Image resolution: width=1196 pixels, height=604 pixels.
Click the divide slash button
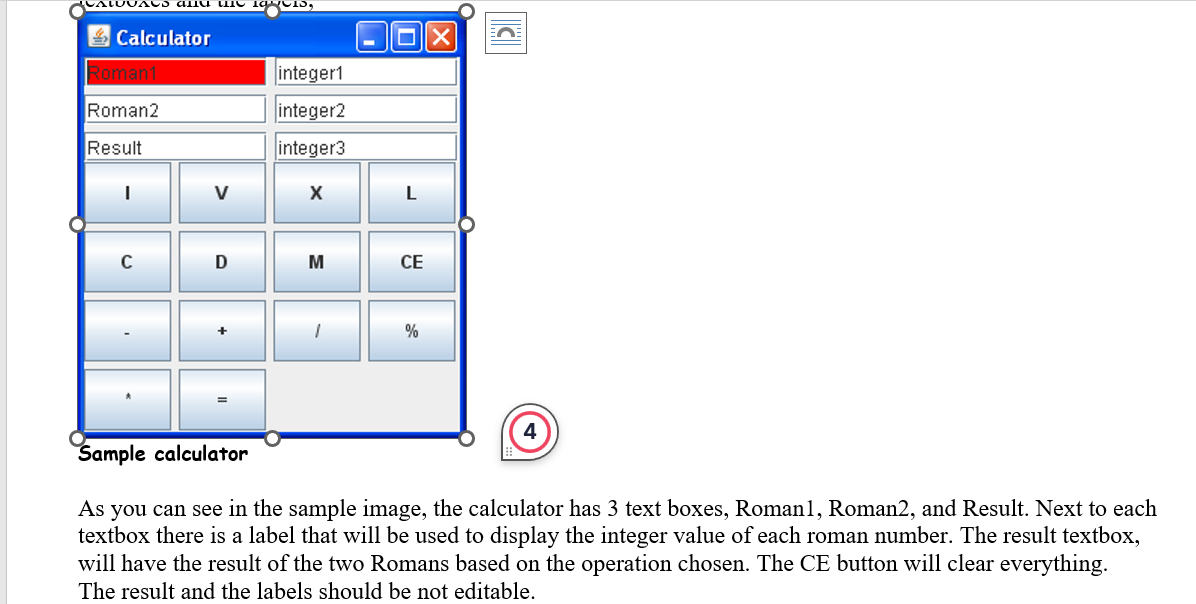coord(317,330)
